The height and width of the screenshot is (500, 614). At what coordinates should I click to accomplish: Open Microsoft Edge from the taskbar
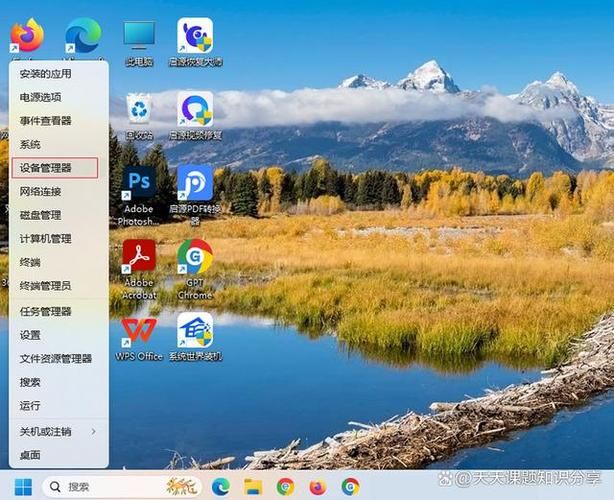[x=221, y=487]
